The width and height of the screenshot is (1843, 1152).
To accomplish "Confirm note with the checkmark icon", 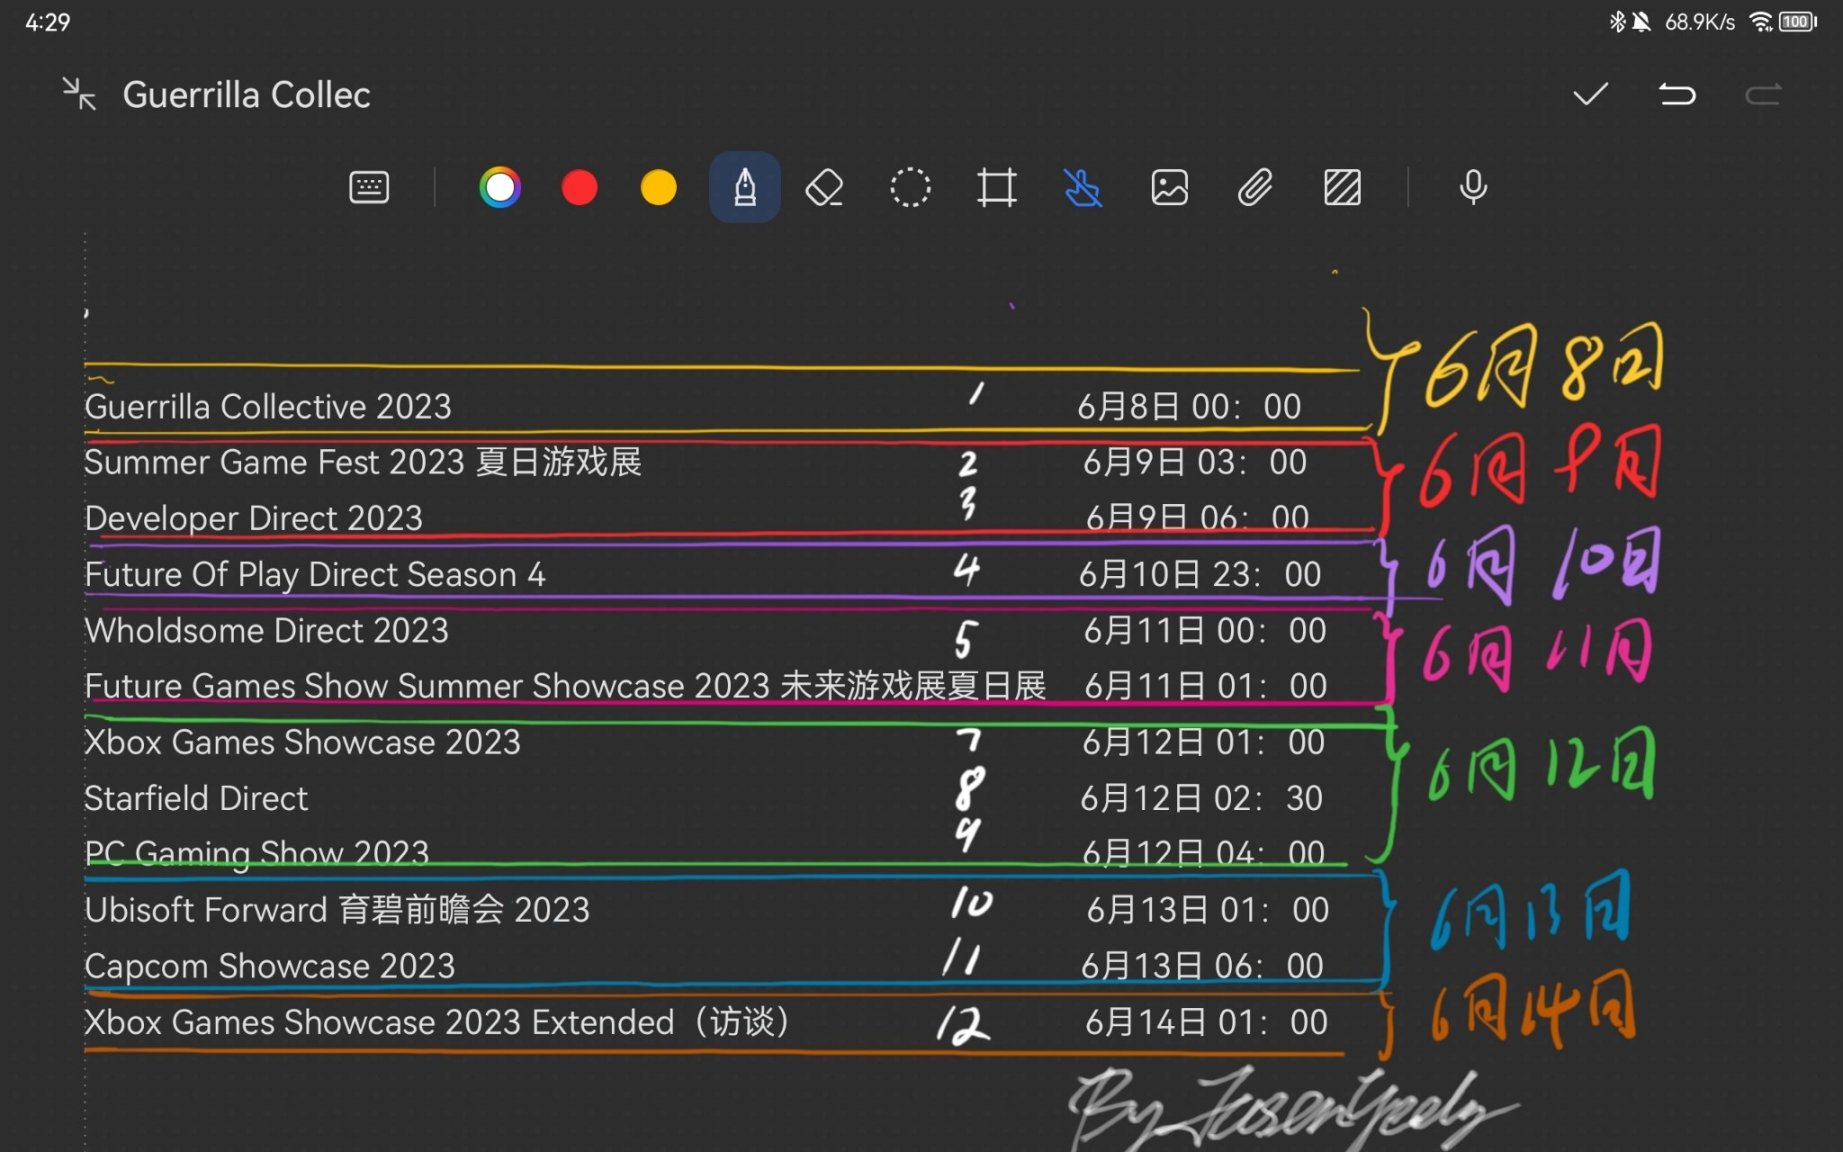I will pos(1590,94).
